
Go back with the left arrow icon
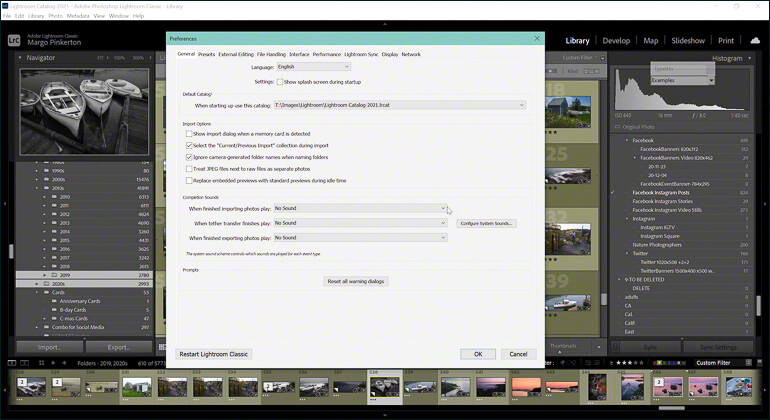53,363
